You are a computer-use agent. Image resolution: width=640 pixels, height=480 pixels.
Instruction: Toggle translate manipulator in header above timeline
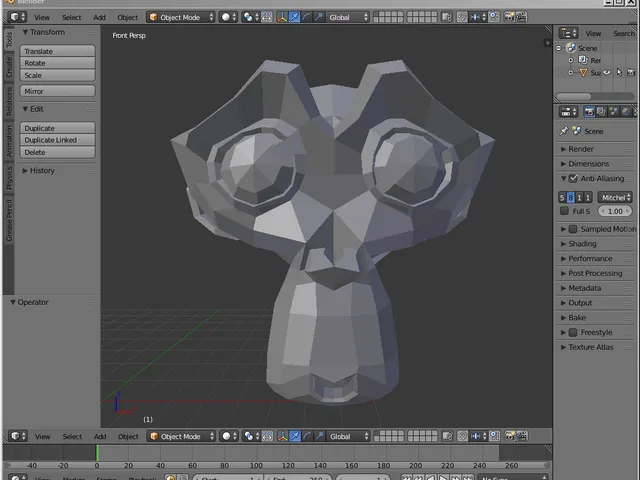tap(295, 436)
